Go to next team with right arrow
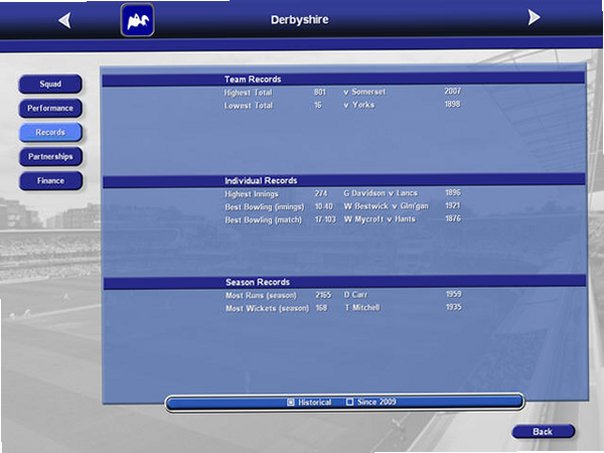 point(534,17)
